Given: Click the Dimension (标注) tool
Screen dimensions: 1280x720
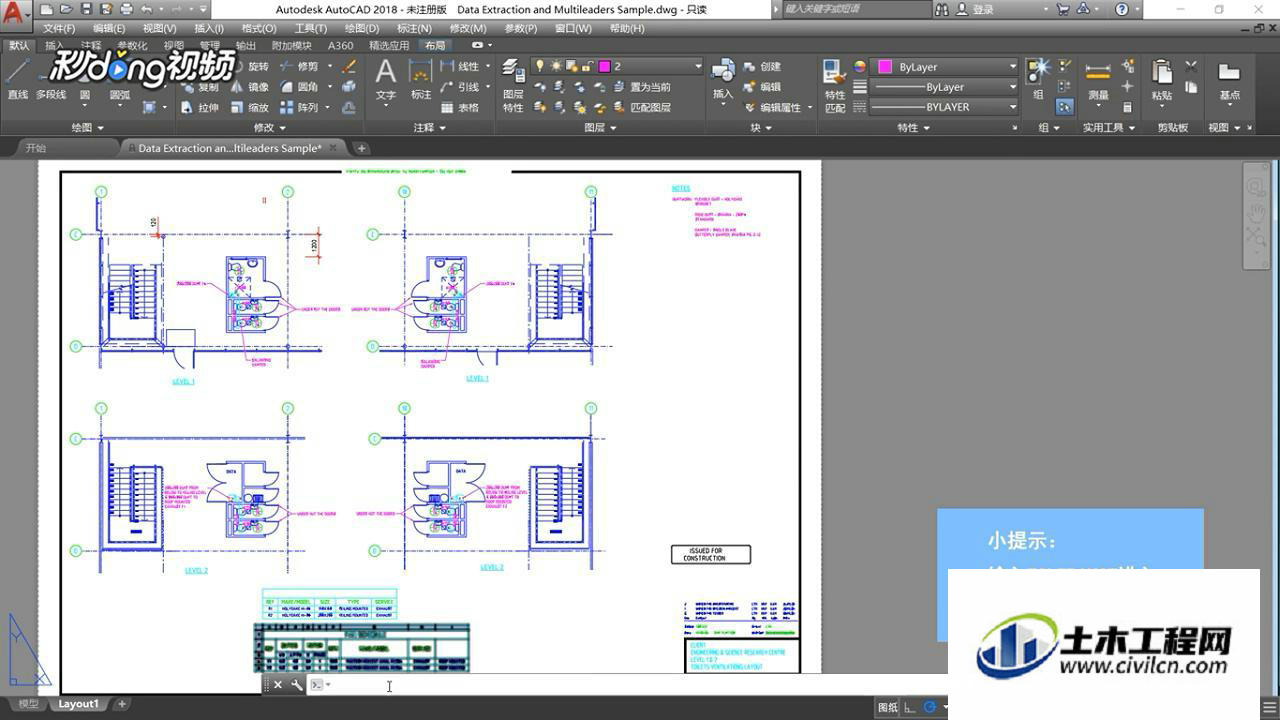Looking at the screenshot, I should coord(421,80).
